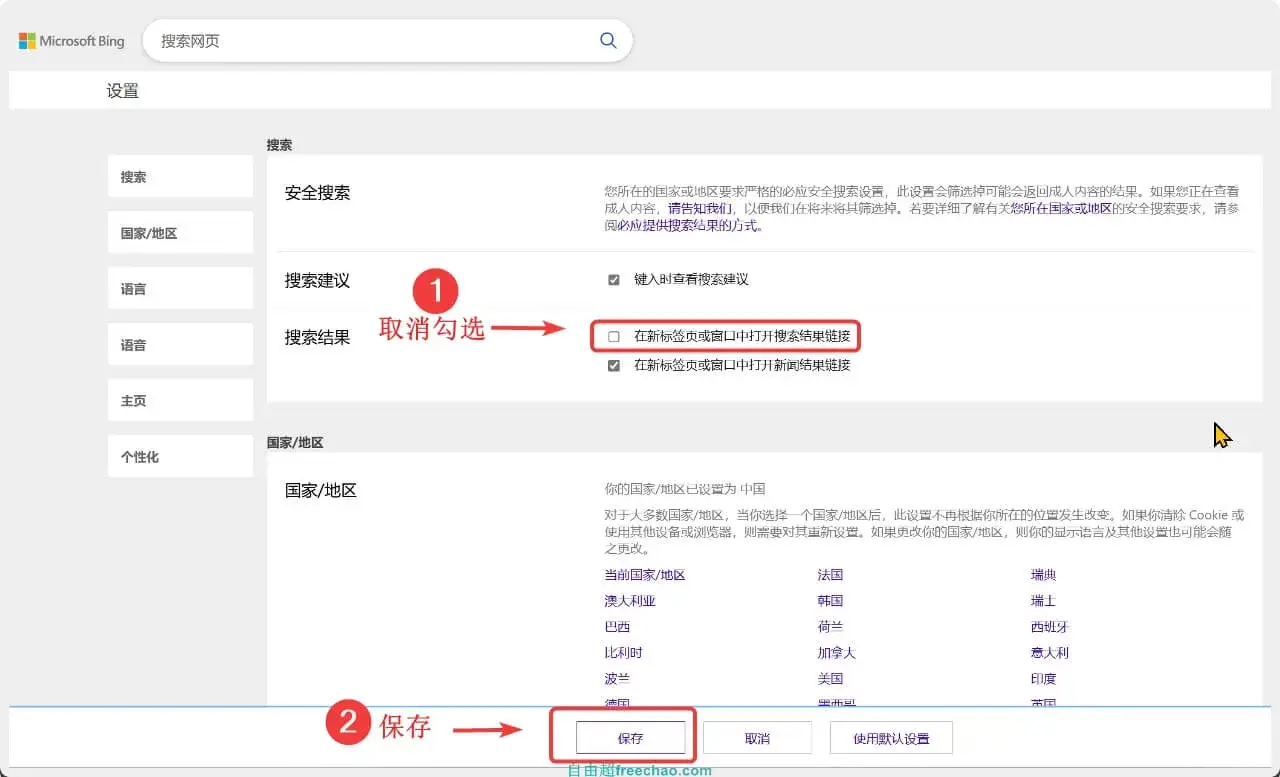
Task: Click the 搜索结果 row label
Action: tap(317, 338)
